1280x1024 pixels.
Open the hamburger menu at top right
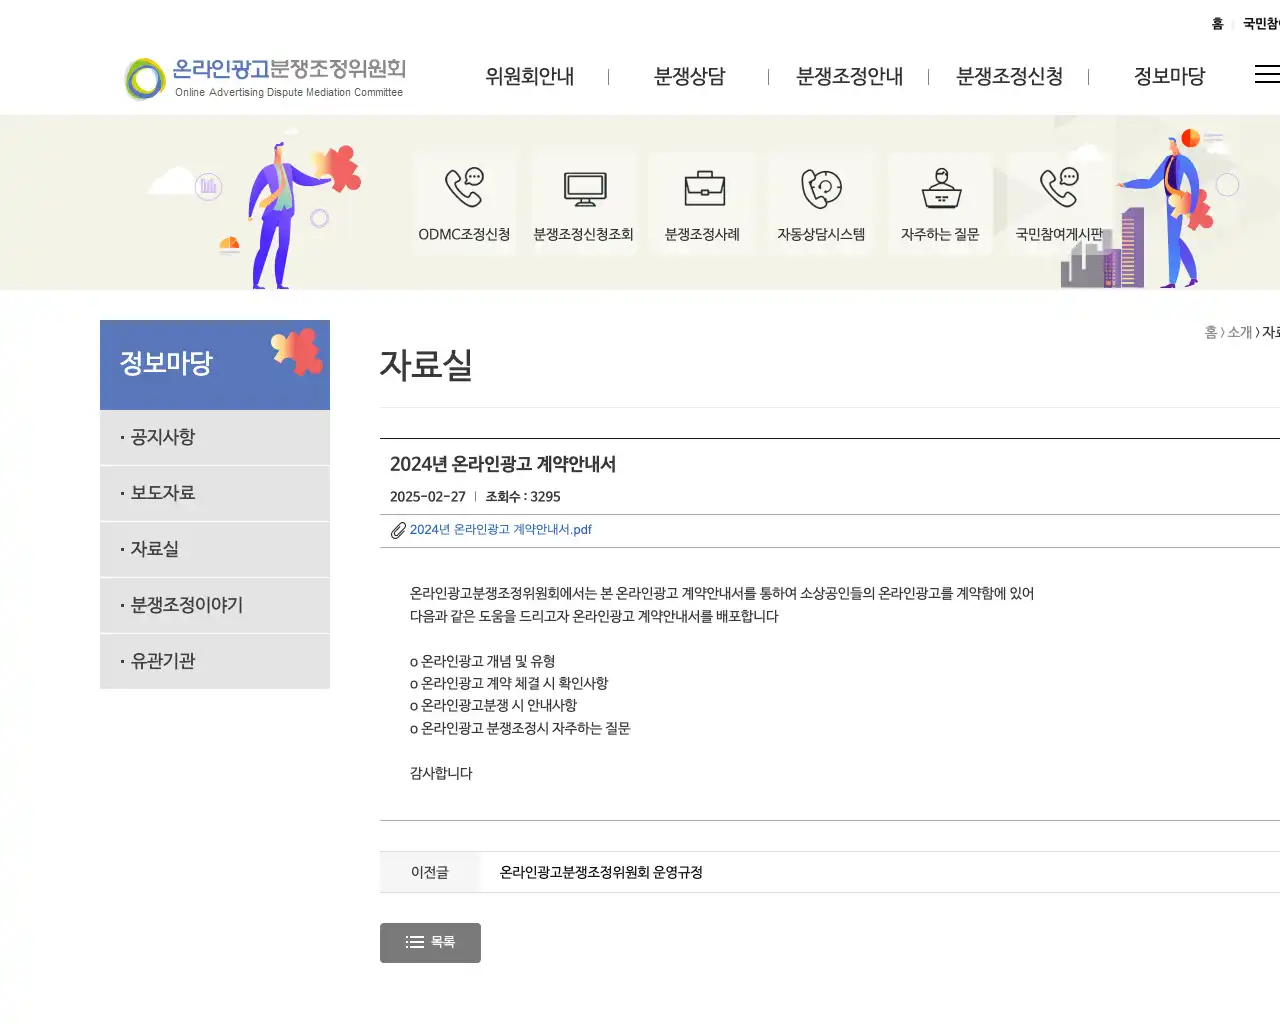(1266, 73)
